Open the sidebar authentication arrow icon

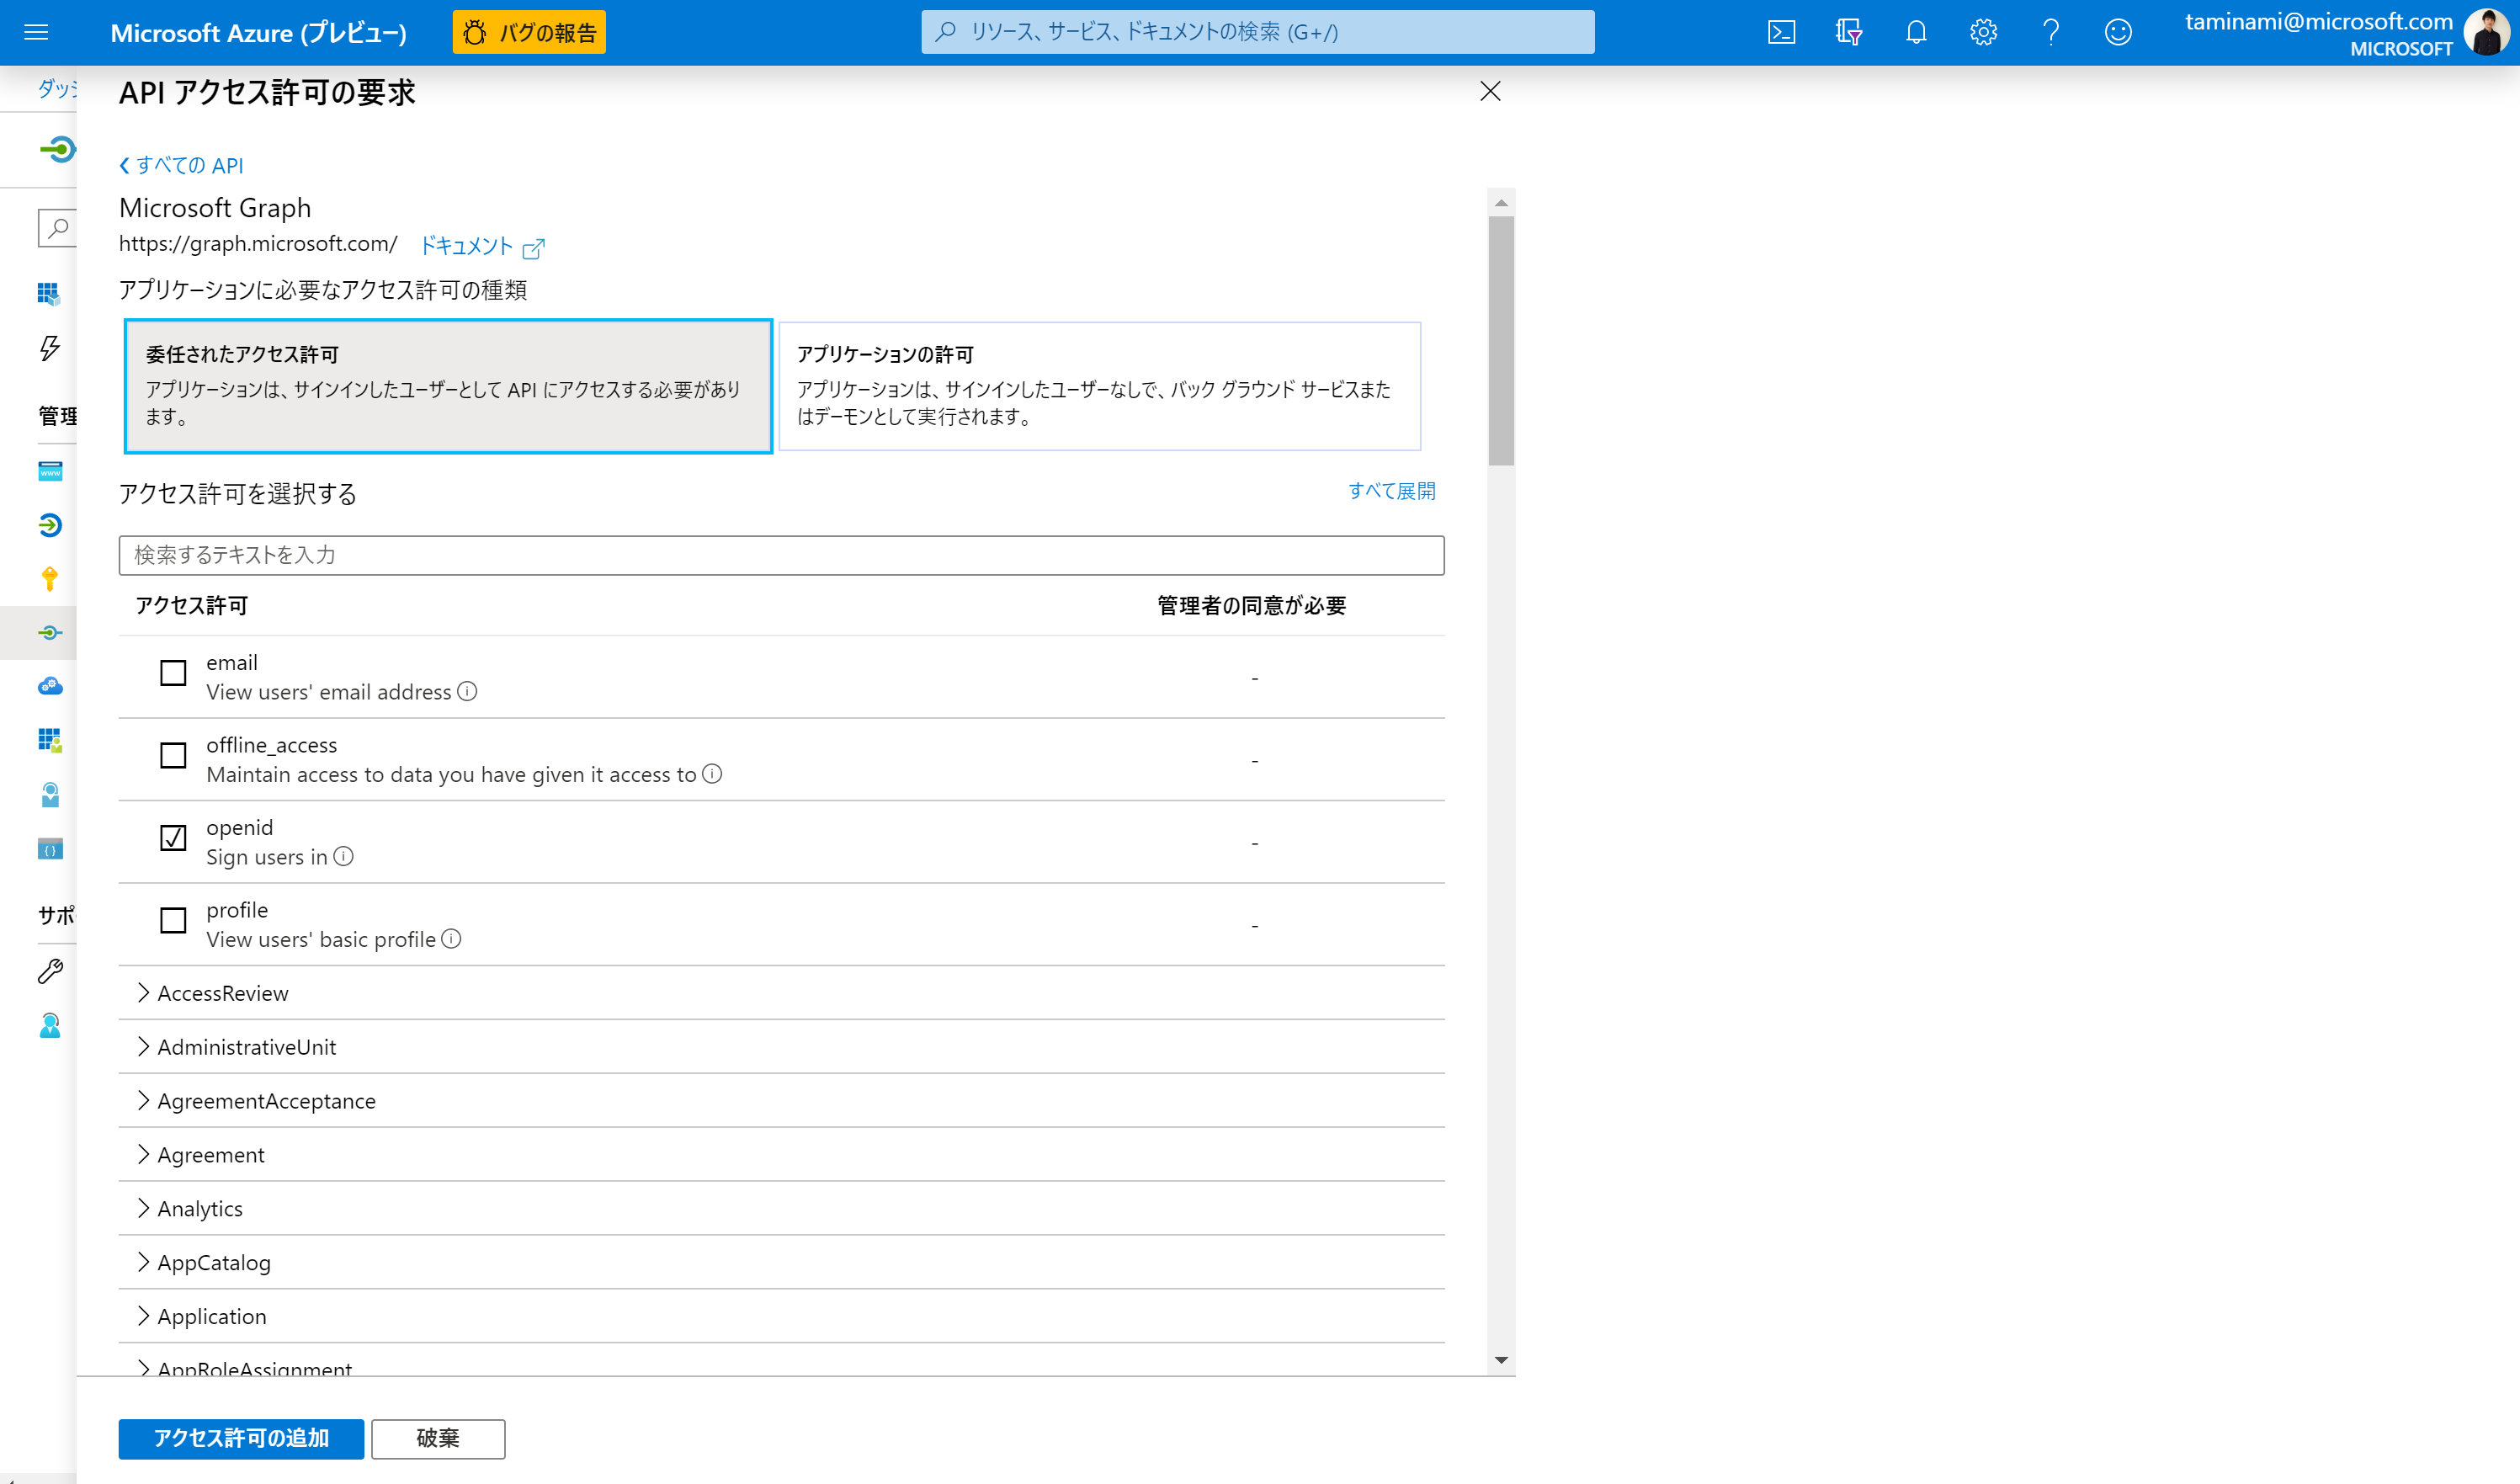[50, 525]
